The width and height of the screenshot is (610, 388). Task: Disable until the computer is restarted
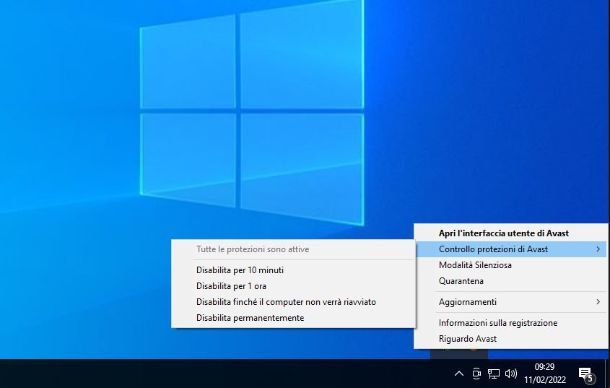click(293, 302)
